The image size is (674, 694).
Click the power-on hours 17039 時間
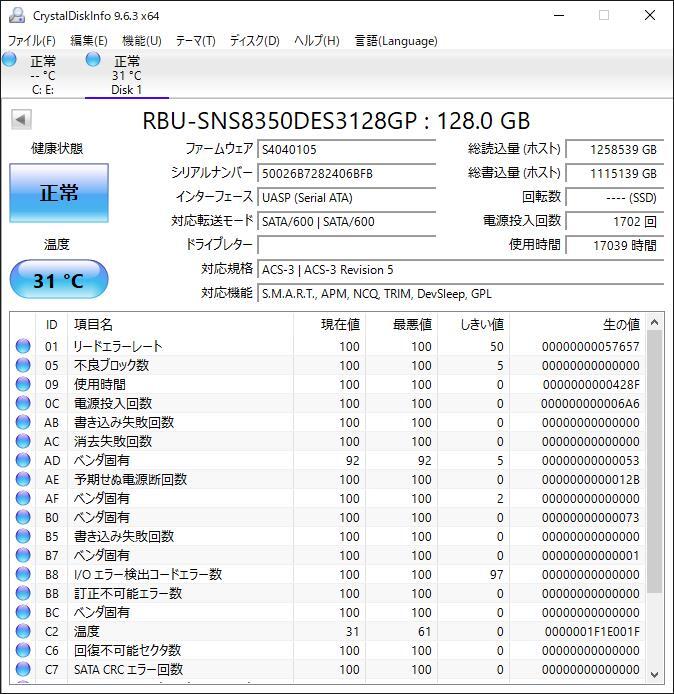coord(615,245)
